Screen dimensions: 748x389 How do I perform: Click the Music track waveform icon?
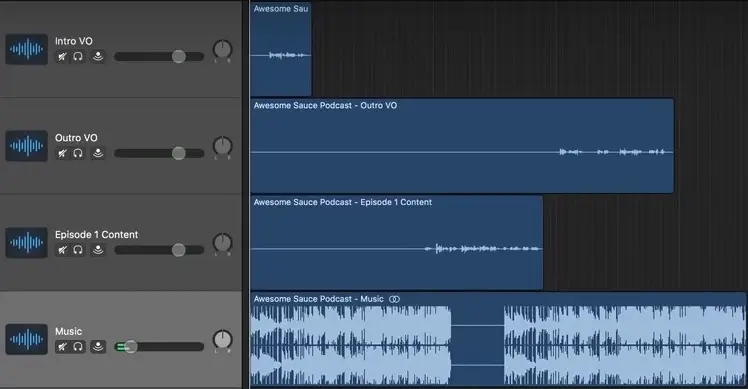pos(27,339)
